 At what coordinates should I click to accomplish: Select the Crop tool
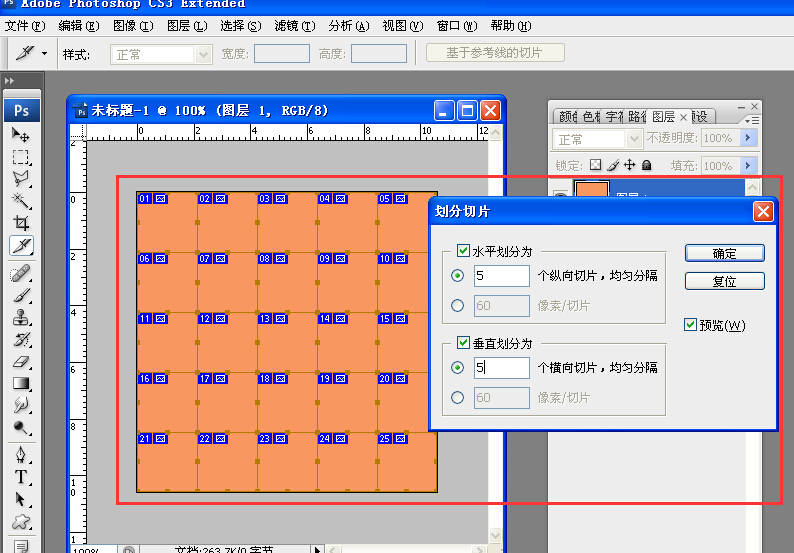21,223
